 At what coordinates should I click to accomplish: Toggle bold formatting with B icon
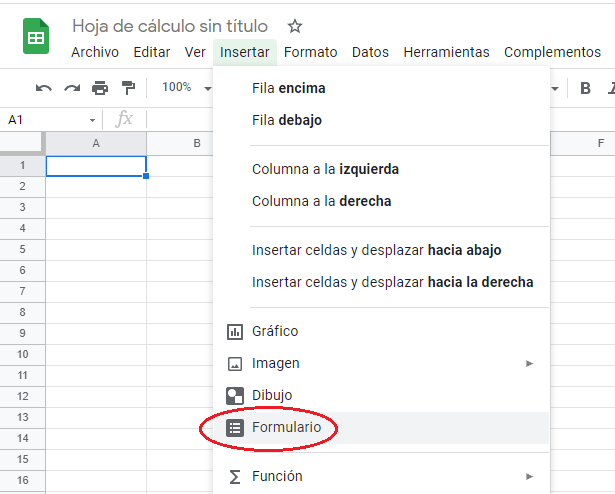click(x=585, y=88)
